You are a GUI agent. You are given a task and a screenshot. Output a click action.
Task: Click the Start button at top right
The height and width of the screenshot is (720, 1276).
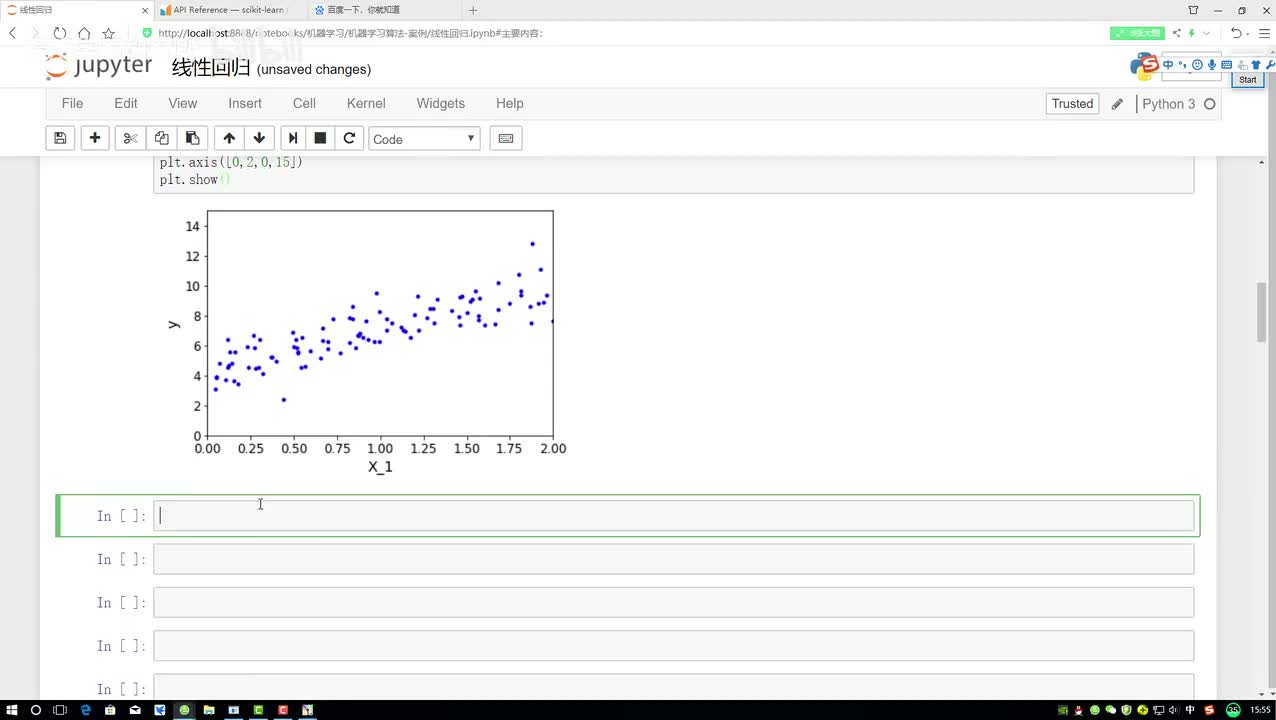1248,79
